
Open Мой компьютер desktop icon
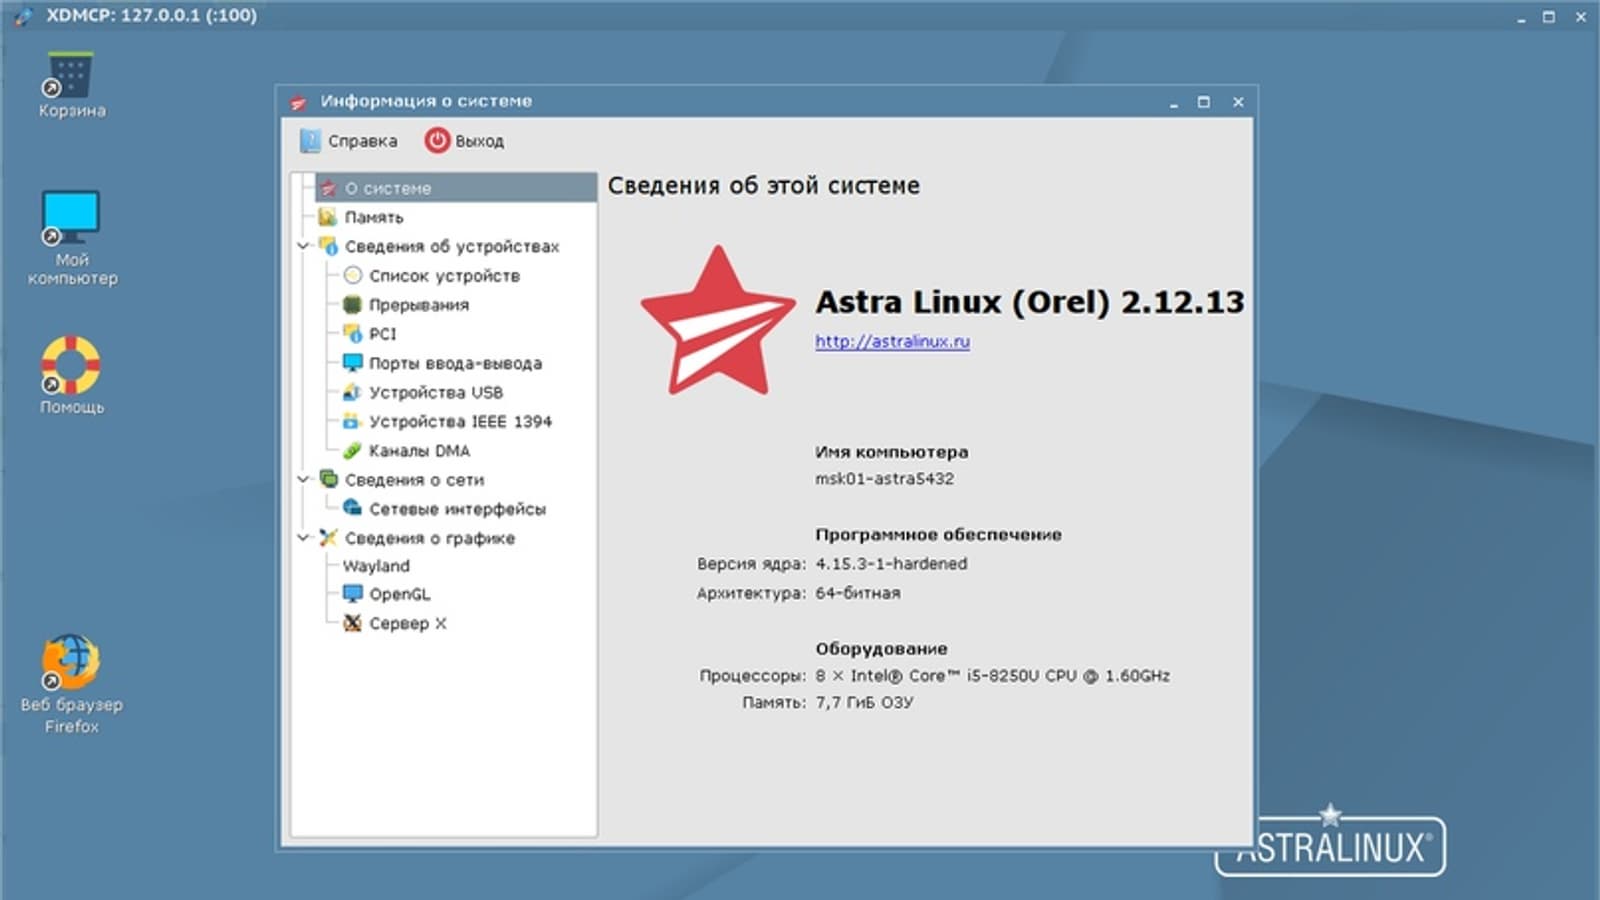70,217
